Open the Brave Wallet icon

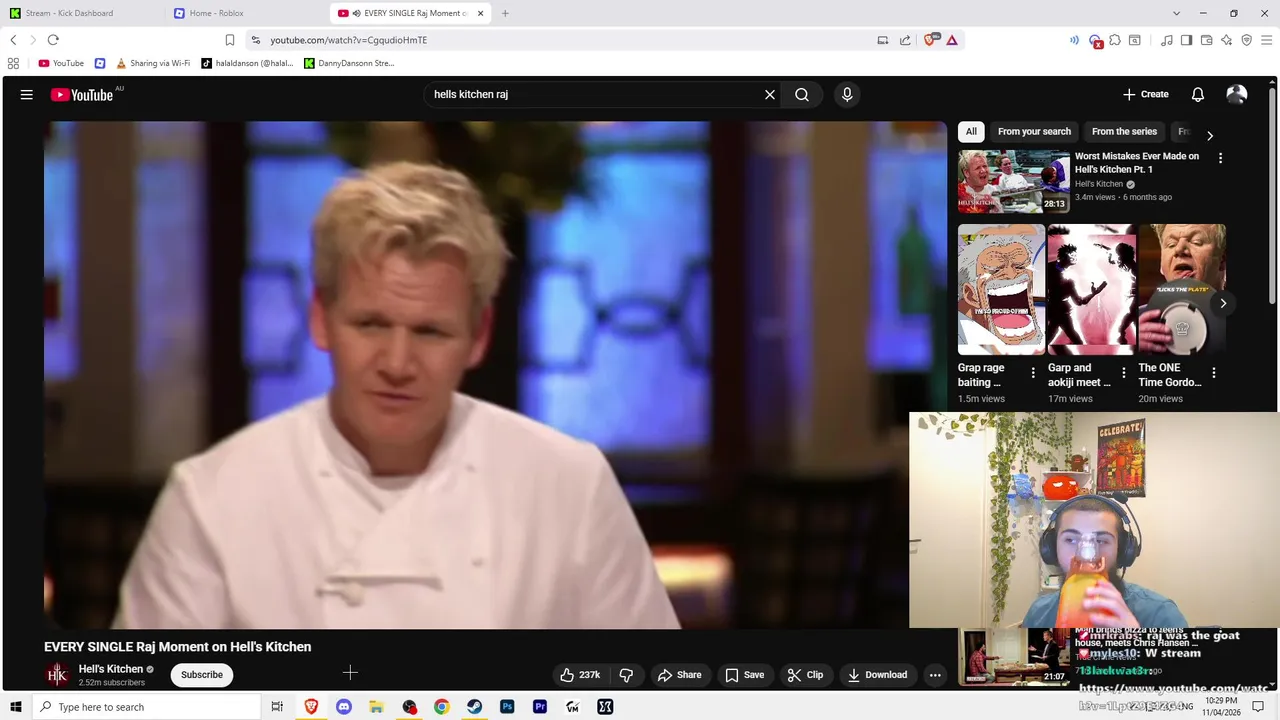(1207, 40)
